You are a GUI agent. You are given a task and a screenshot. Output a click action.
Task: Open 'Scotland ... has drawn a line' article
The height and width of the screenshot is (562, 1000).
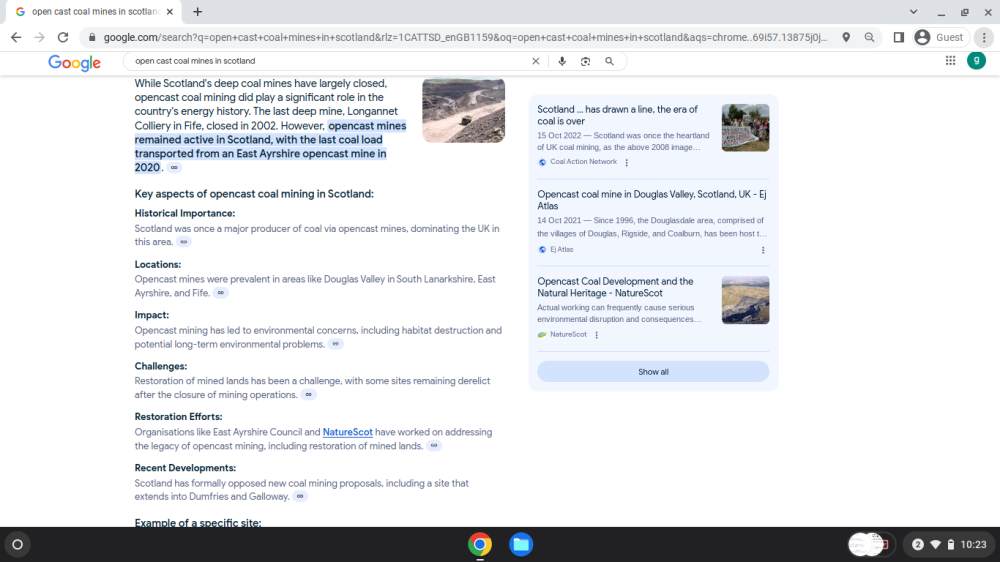point(617,115)
